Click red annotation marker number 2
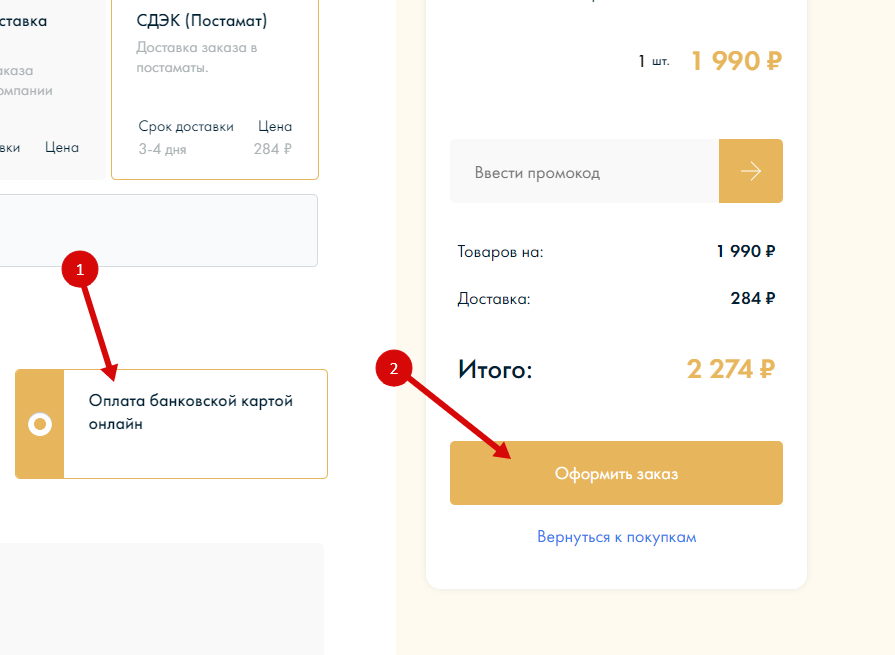 click(394, 368)
